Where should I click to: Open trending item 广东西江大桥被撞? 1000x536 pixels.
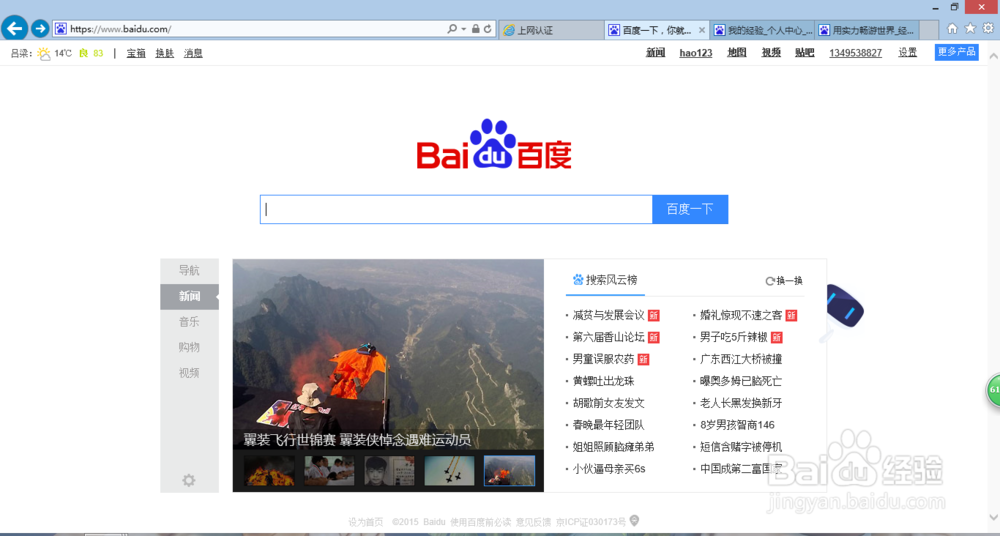tap(741, 359)
